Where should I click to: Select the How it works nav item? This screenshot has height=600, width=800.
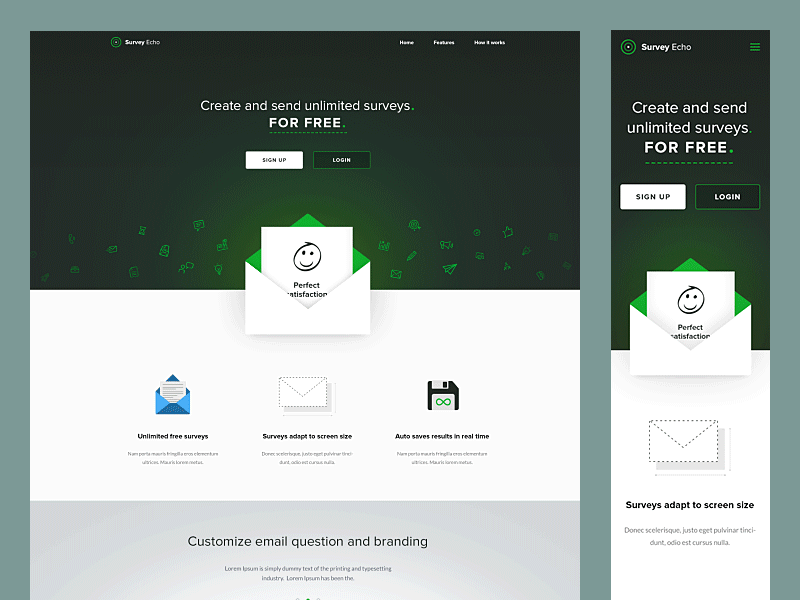(489, 42)
